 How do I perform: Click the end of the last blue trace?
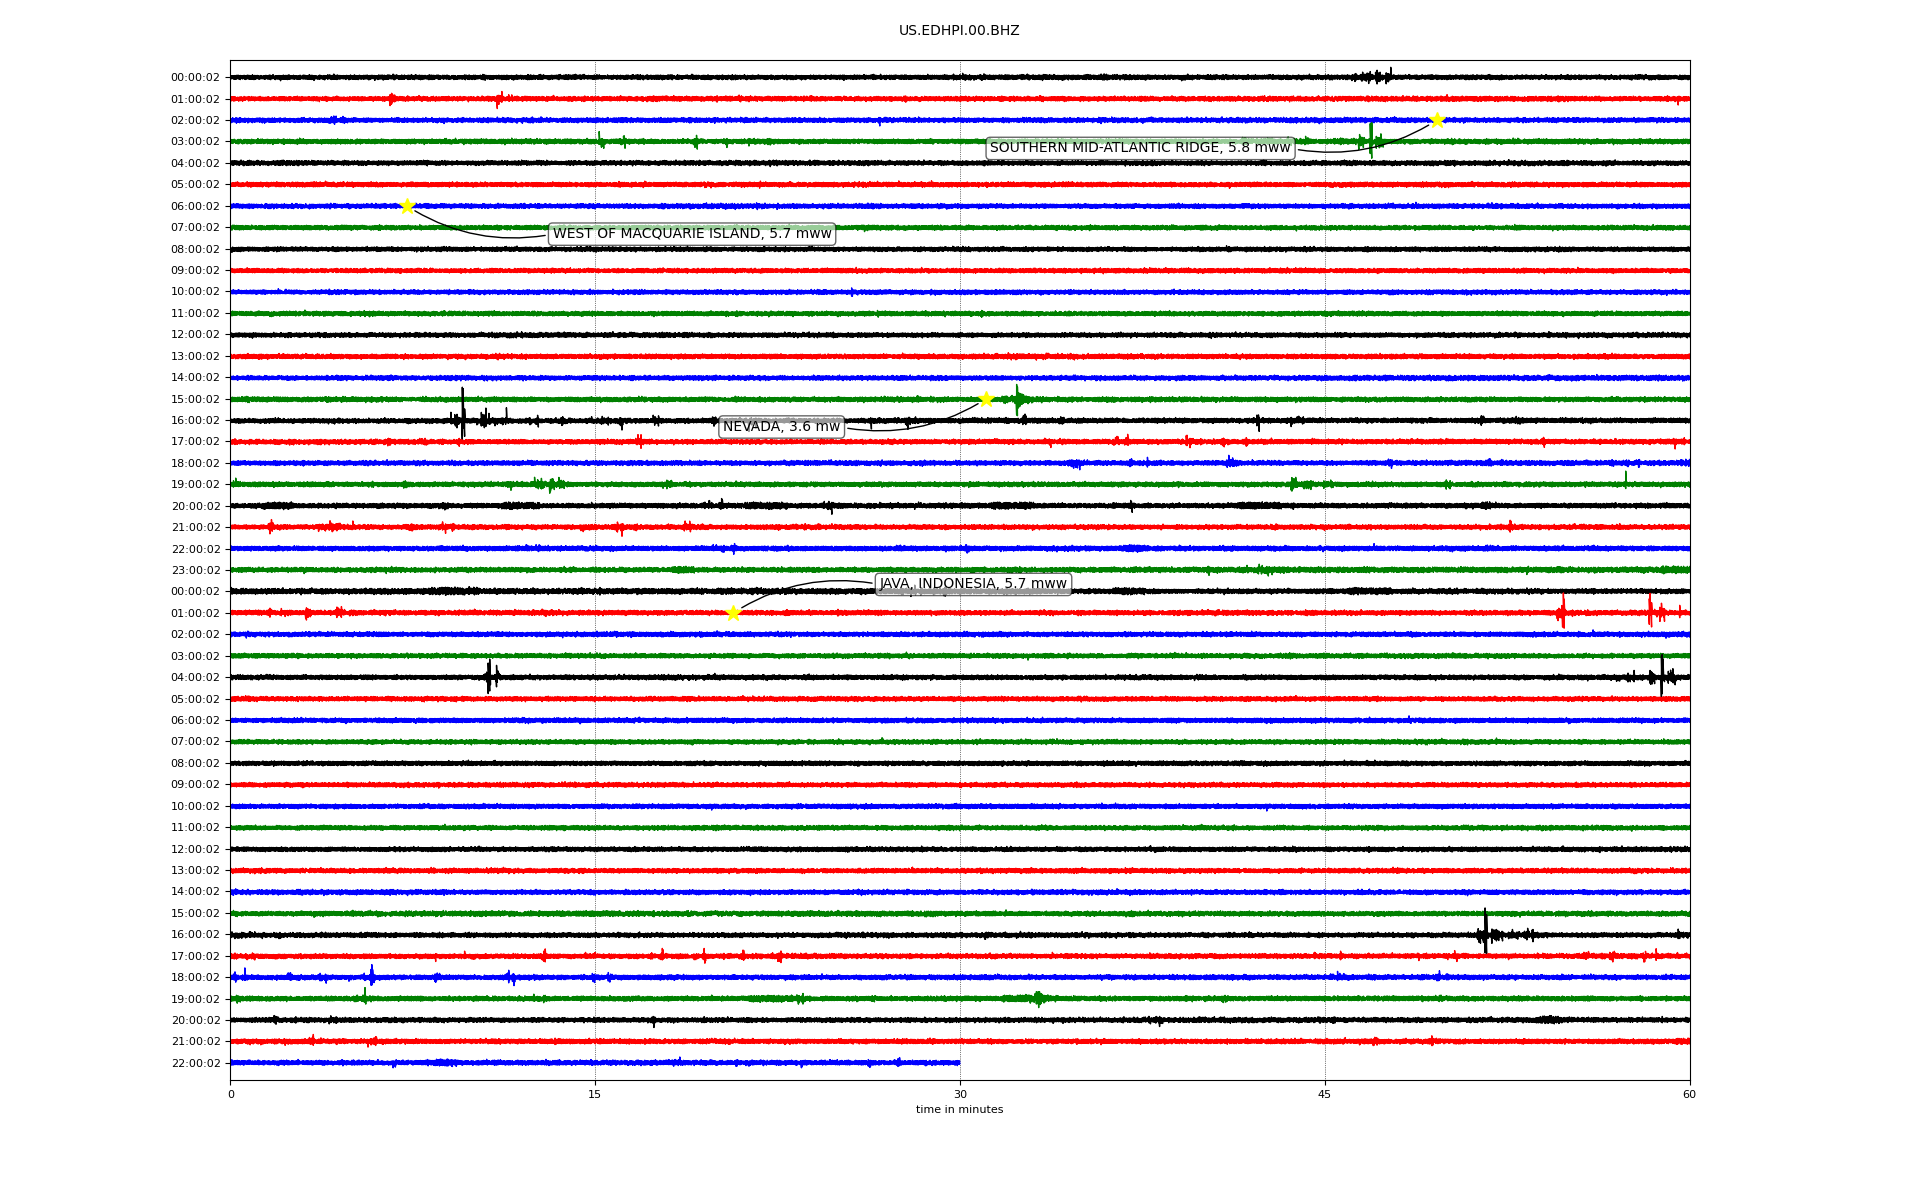pyautogui.click(x=958, y=1062)
